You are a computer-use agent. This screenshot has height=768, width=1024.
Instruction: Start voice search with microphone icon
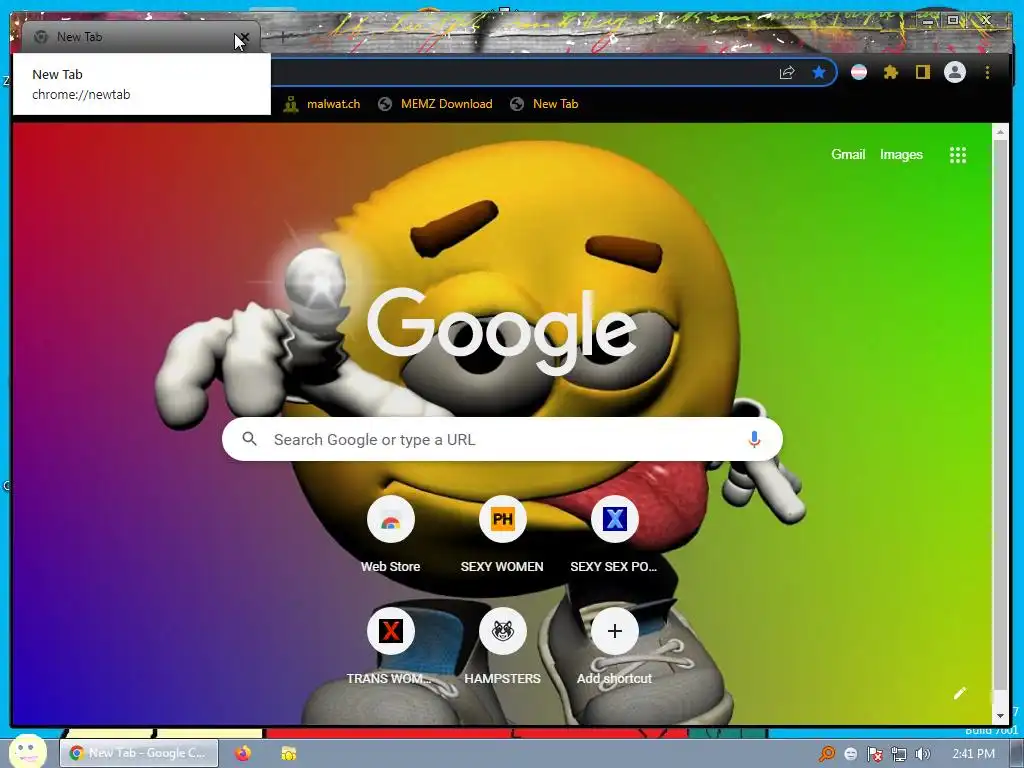754,440
